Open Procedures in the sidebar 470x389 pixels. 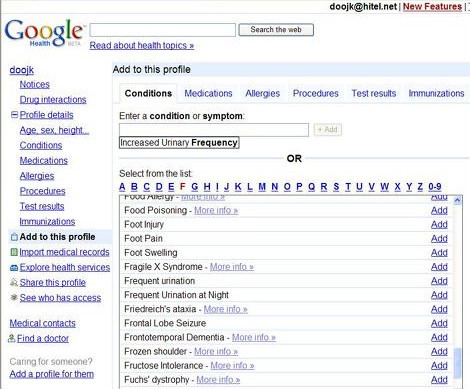pyautogui.click(x=43, y=191)
